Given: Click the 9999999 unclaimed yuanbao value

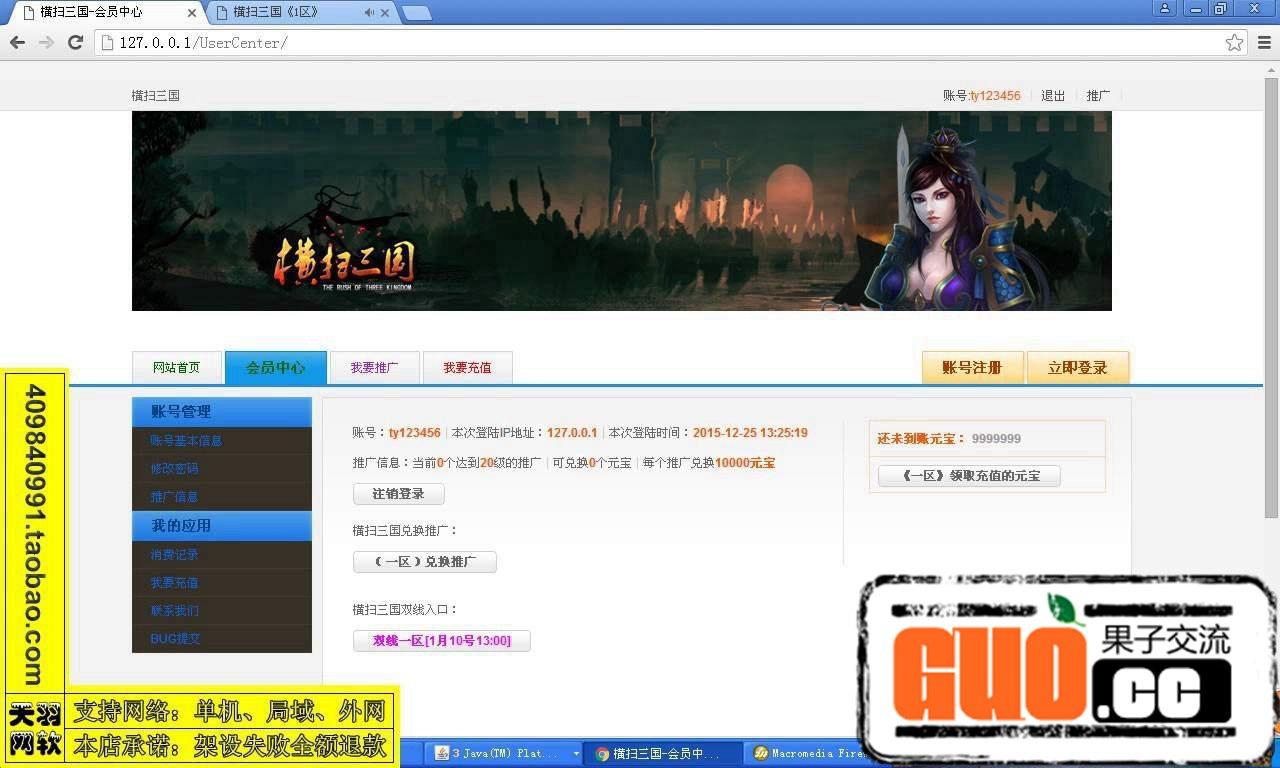Looking at the screenshot, I should 996,439.
